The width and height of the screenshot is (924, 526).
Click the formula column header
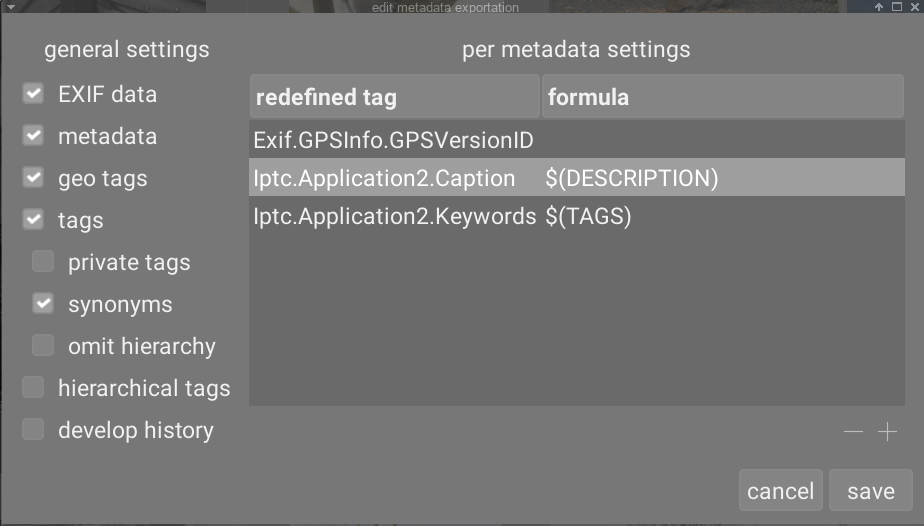722,97
